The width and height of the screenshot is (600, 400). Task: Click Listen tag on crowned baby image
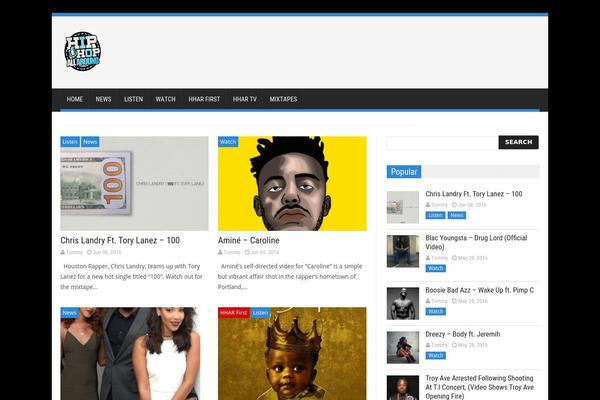(261, 312)
